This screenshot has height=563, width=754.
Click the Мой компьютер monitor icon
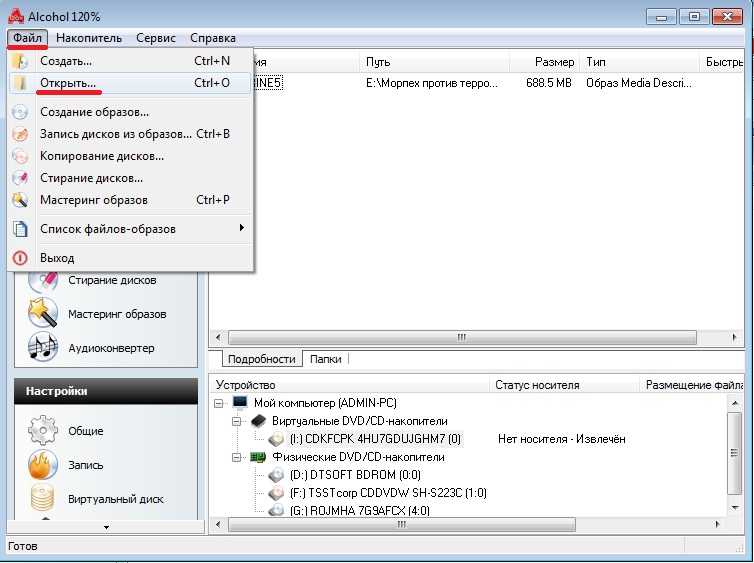[x=239, y=402]
